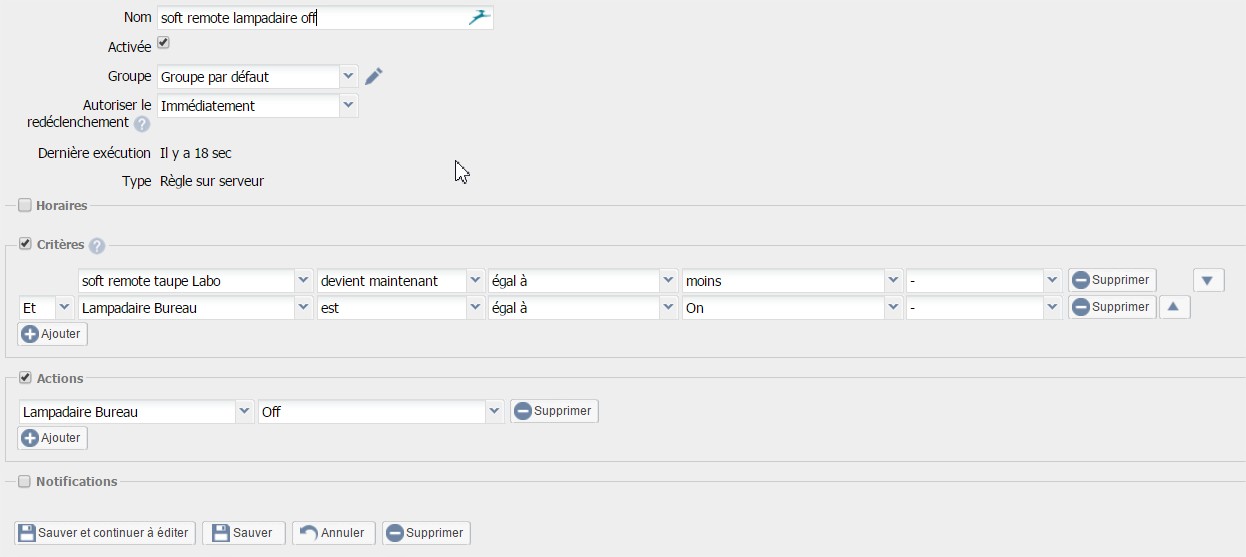Image resolution: width=1246 pixels, height=557 pixels.
Task: Enable the Horaires section checkbox
Action: pos(25,205)
